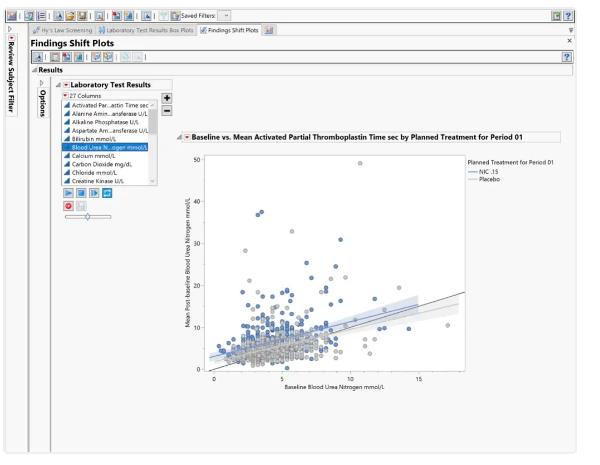The height and width of the screenshot is (465, 600).
Task: Open the red triangle menu of the Baseline vs. Mean plot
Action: (187, 137)
